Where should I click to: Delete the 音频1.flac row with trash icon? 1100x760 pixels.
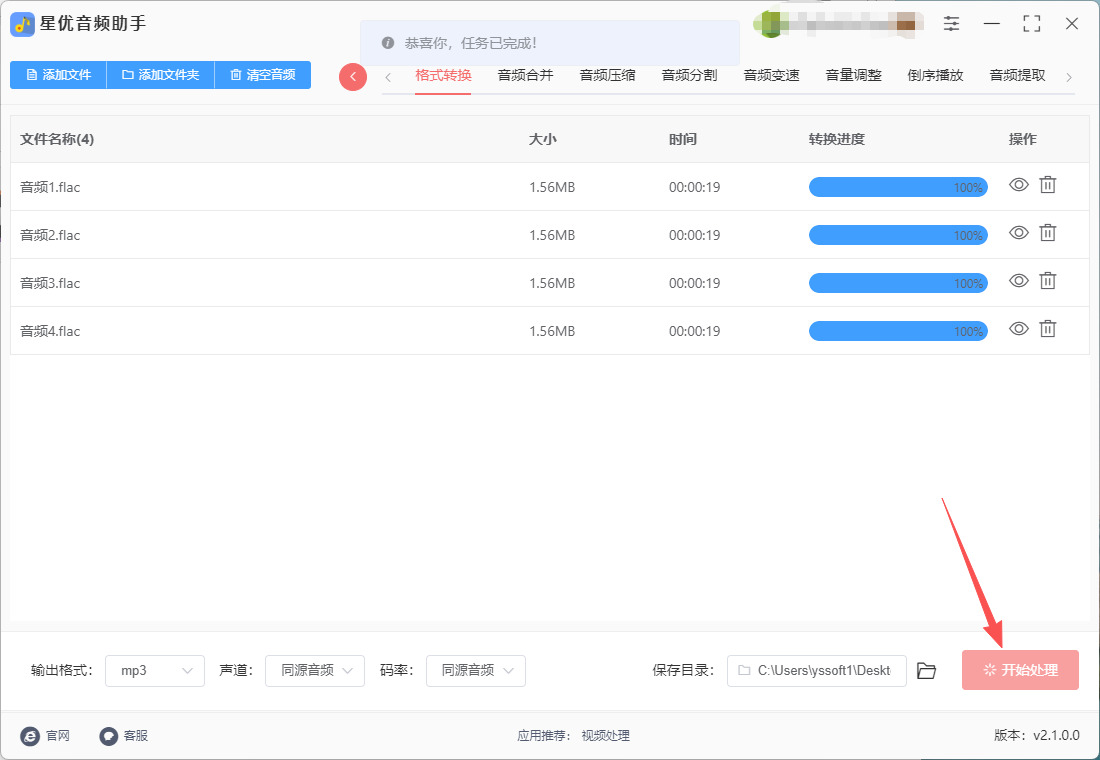pyautogui.click(x=1047, y=185)
